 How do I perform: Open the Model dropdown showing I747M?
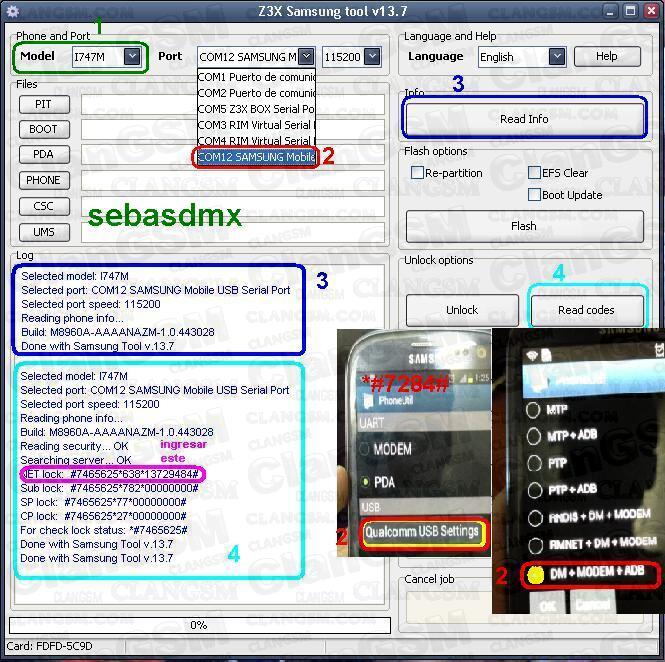click(131, 57)
